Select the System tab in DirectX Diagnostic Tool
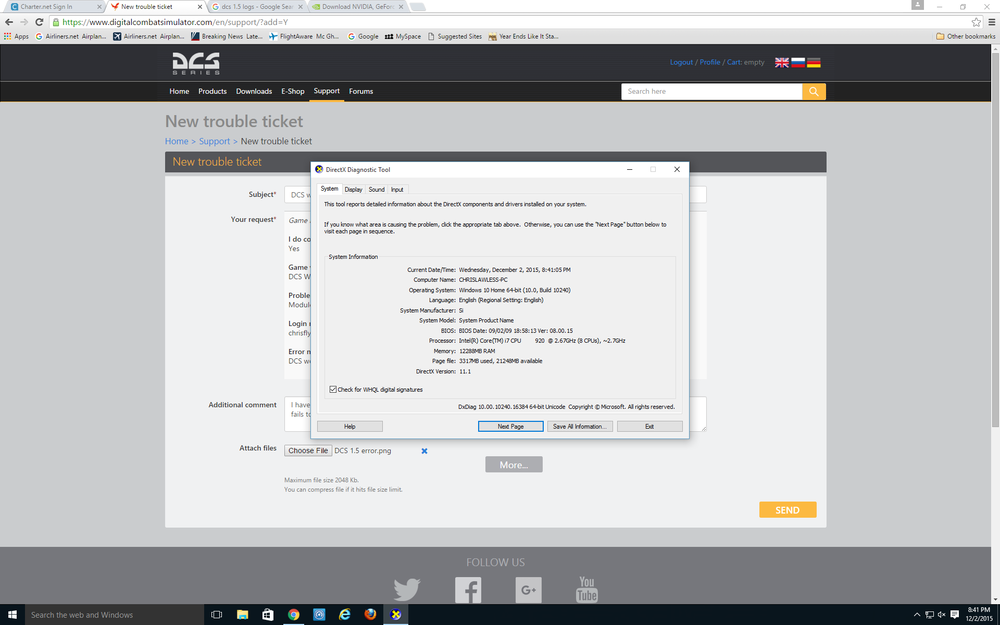This screenshot has height=625, width=1000. click(329, 189)
